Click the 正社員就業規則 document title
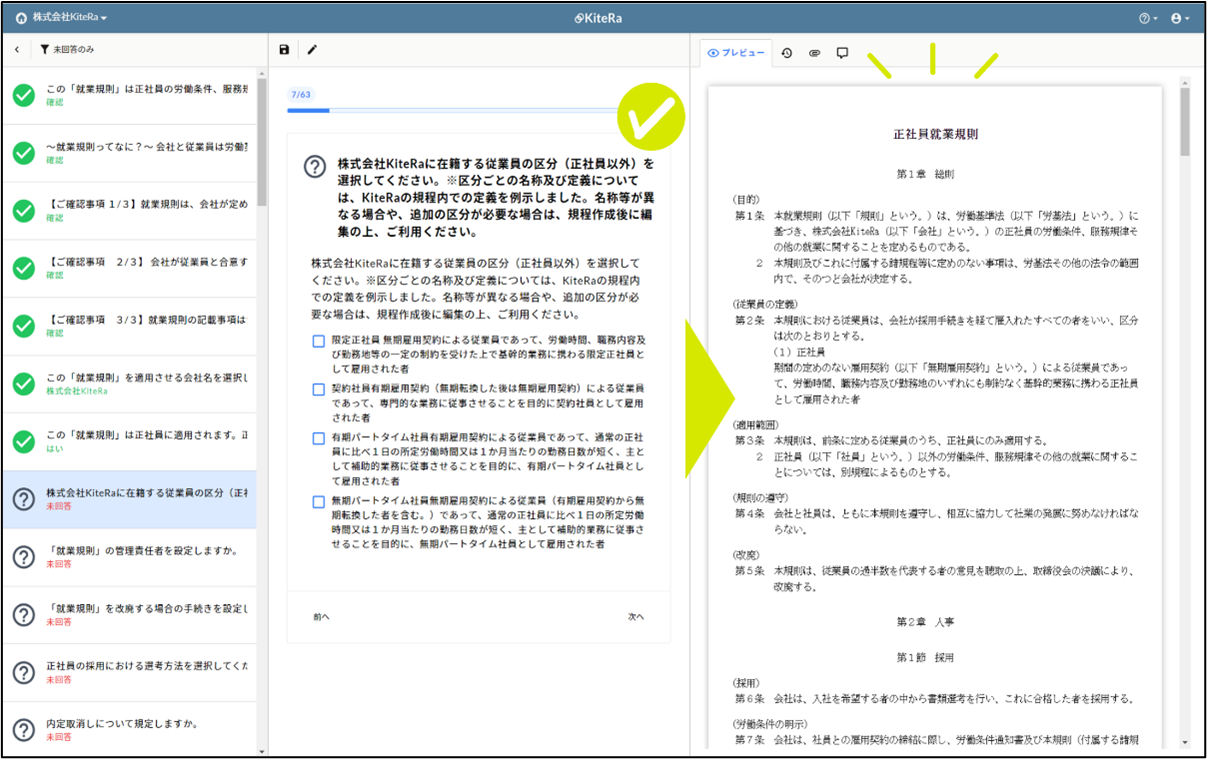This screenshot has height=759, width=1207. tap(934, 133)
